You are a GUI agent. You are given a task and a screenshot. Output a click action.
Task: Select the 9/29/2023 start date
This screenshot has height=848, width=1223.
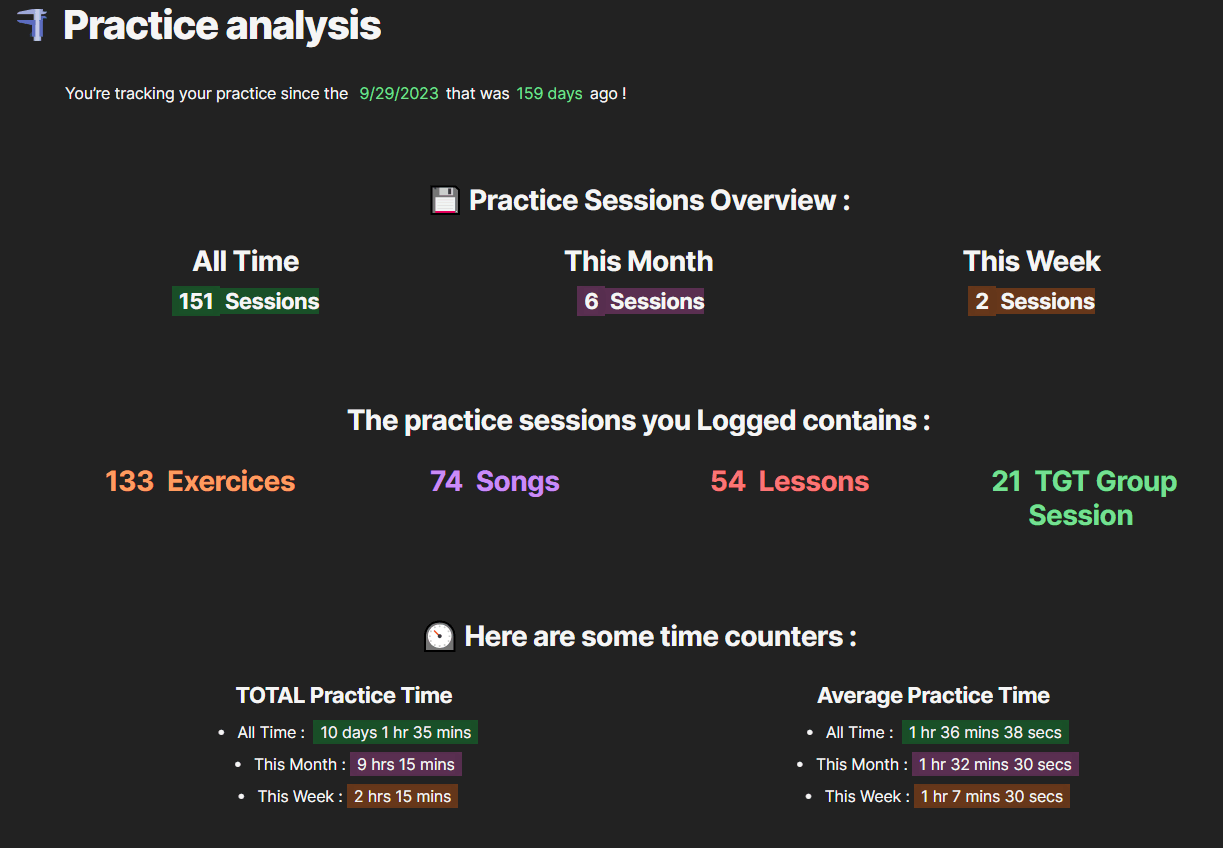[x=399, y=94]
